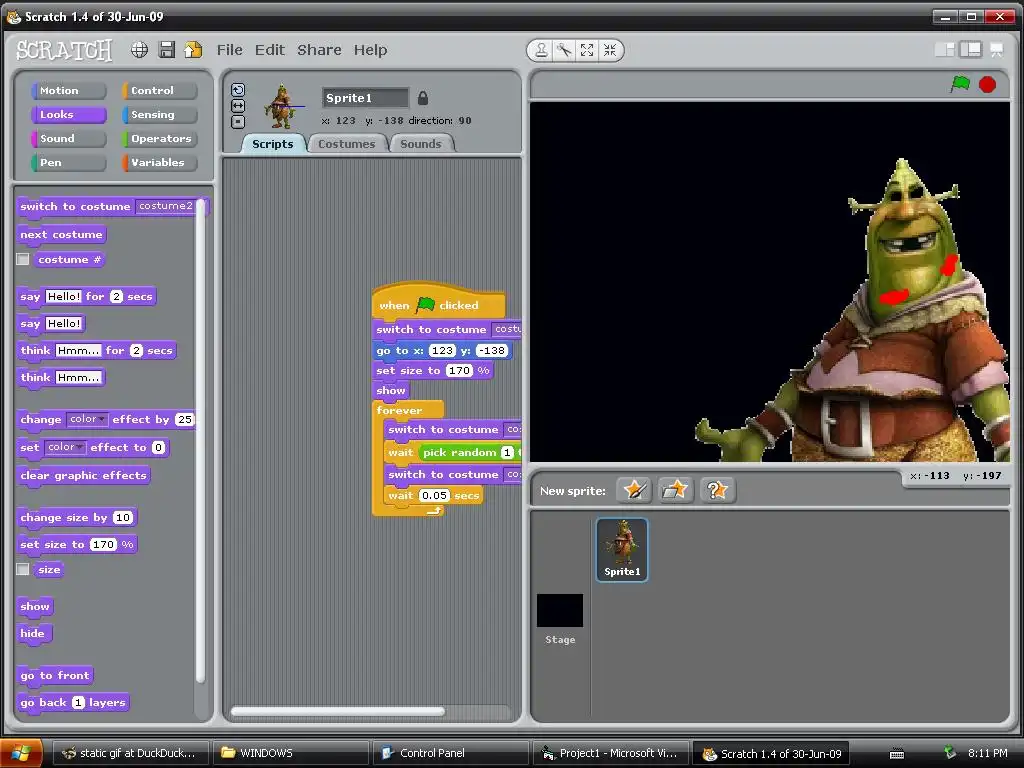Enter presentation mode
This screenshot has width=1024, height=768.
tap(997, 50)
